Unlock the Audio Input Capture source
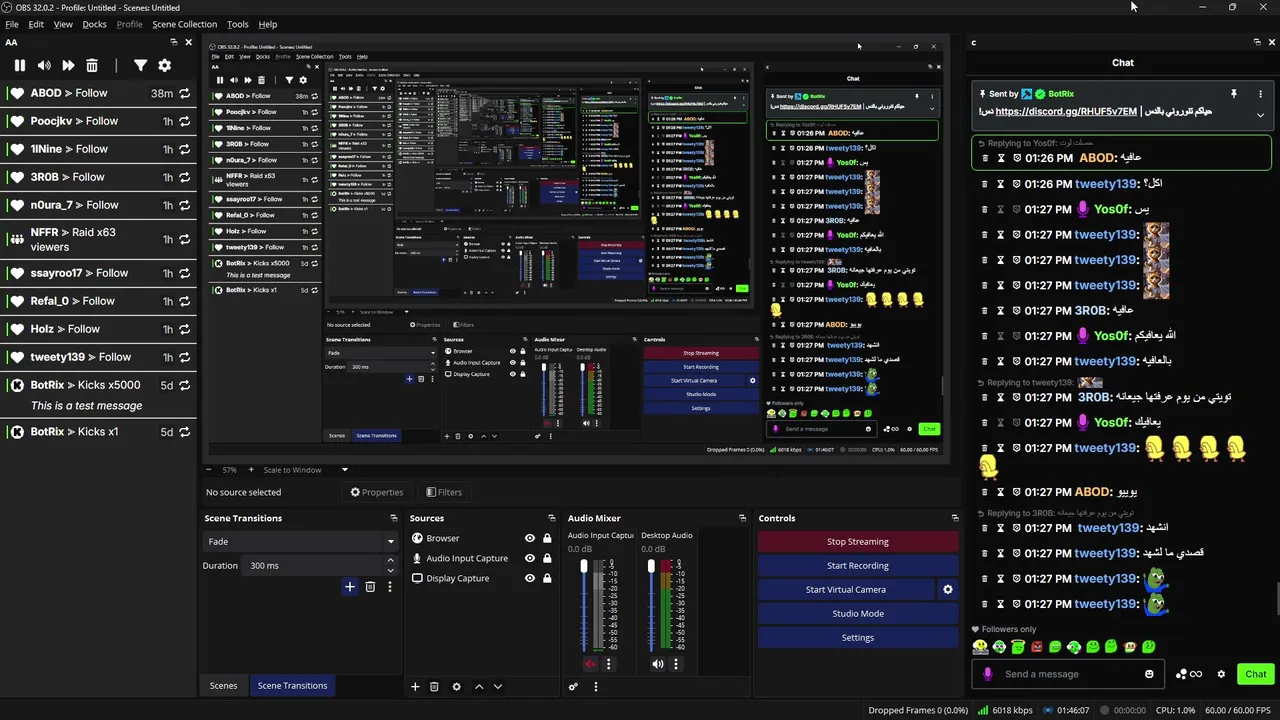The image size is (1280, 720). pos(547,558)
